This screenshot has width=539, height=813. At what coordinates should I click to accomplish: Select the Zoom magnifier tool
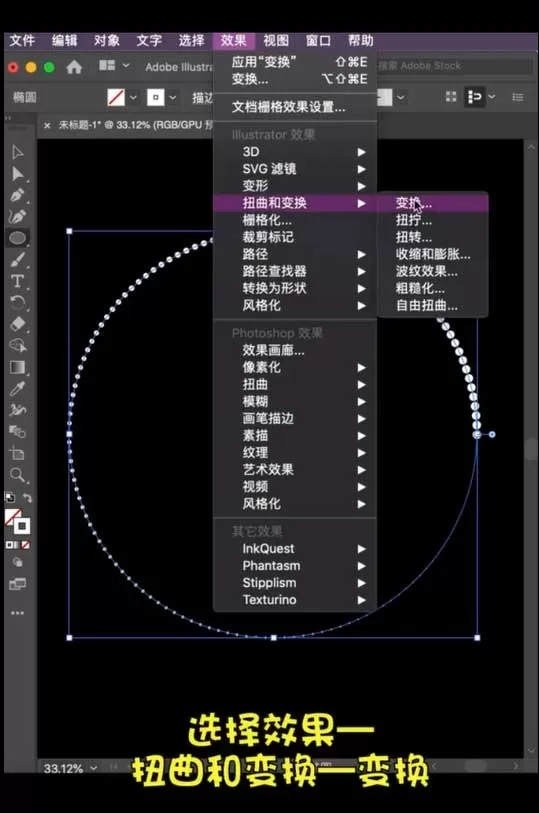point(18,474)
